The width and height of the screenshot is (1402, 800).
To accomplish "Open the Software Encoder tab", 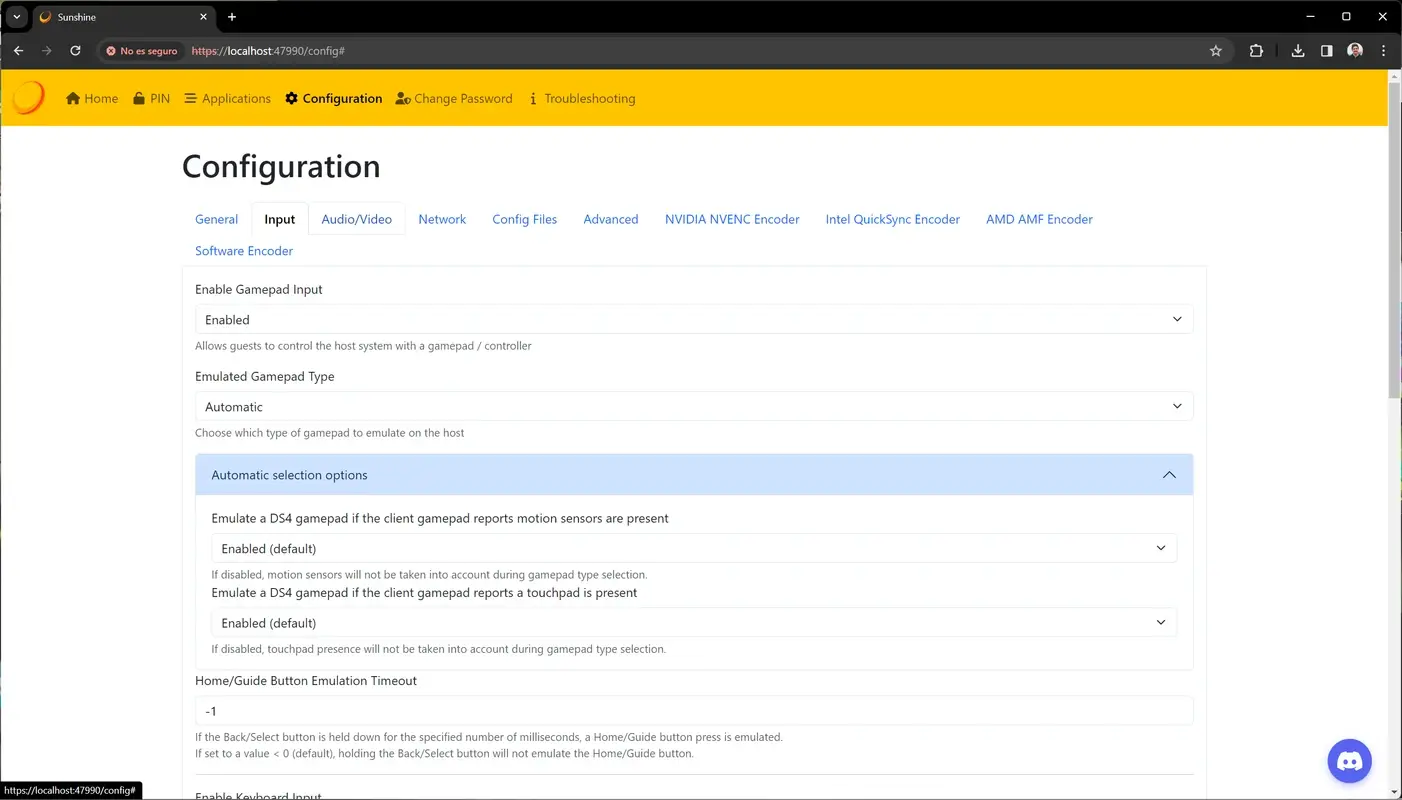I will coord(244,251).
